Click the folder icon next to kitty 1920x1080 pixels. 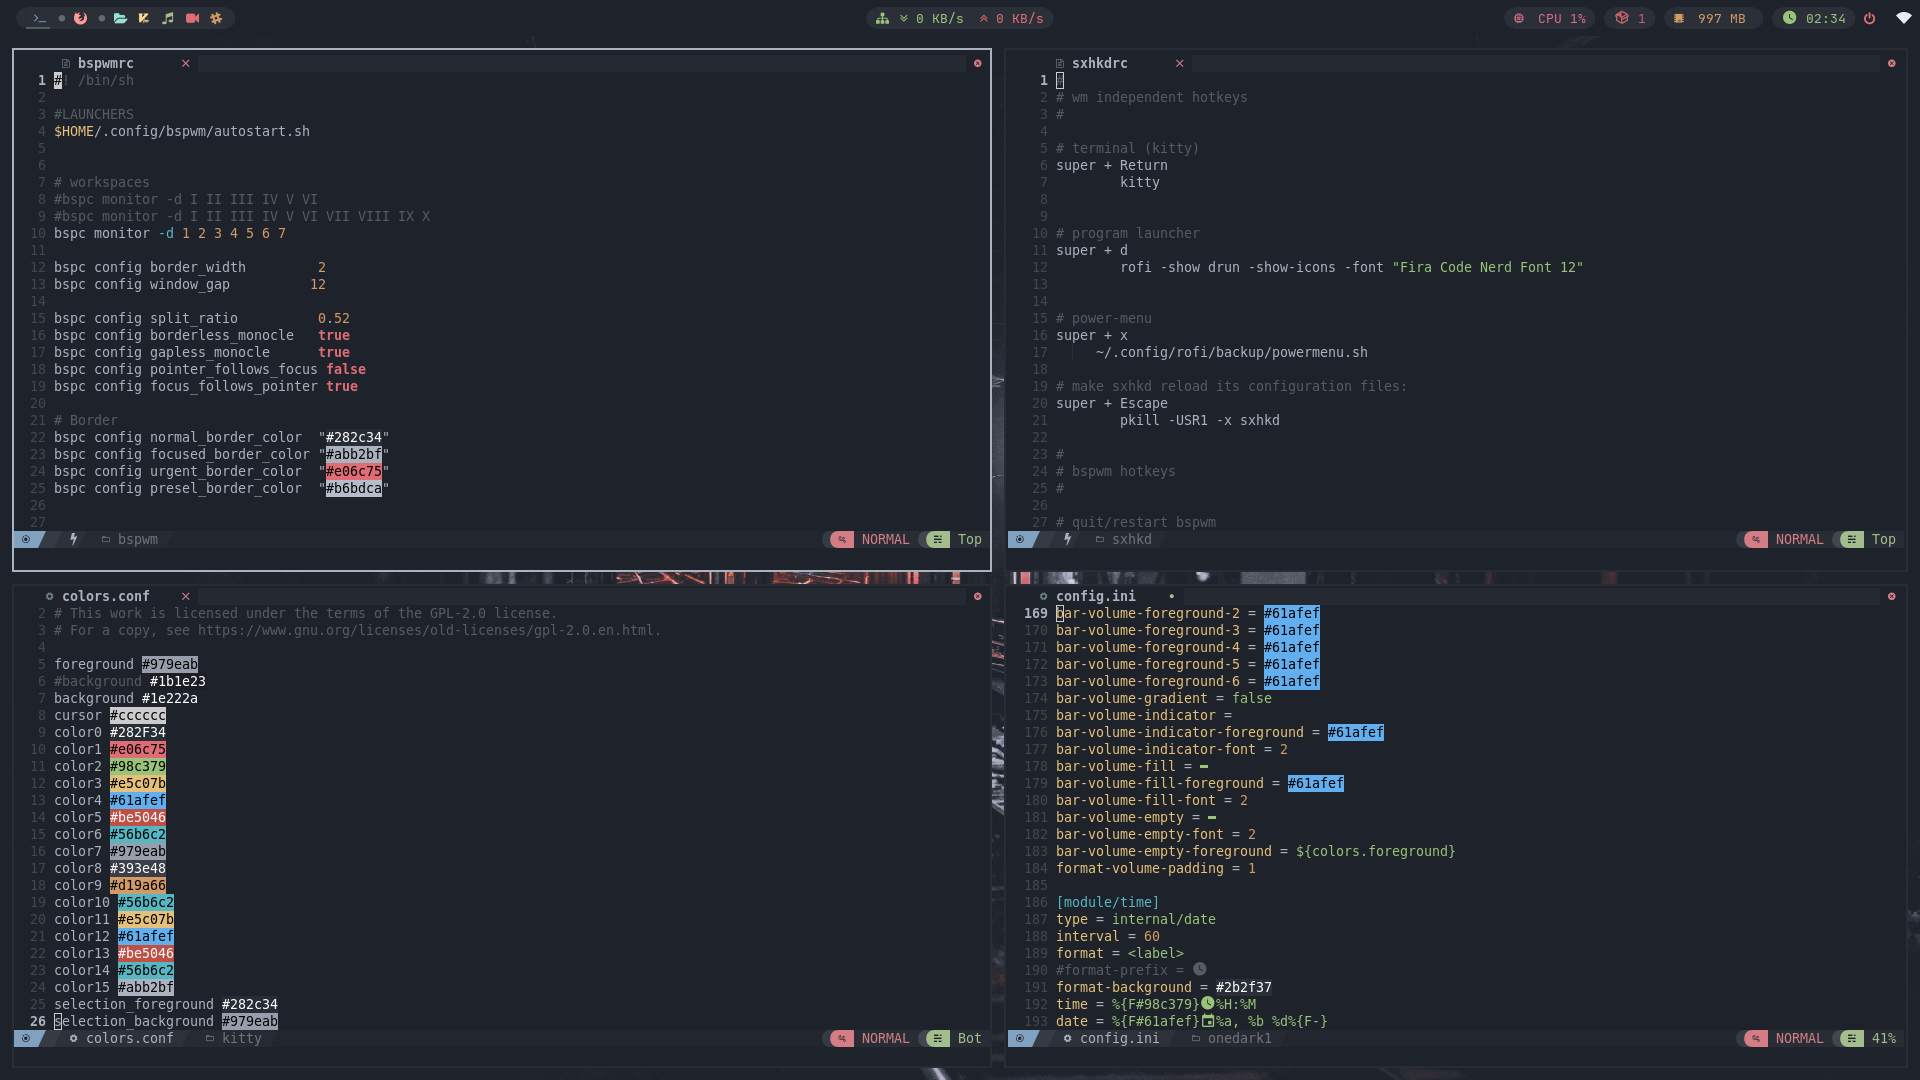[210, 1038]
